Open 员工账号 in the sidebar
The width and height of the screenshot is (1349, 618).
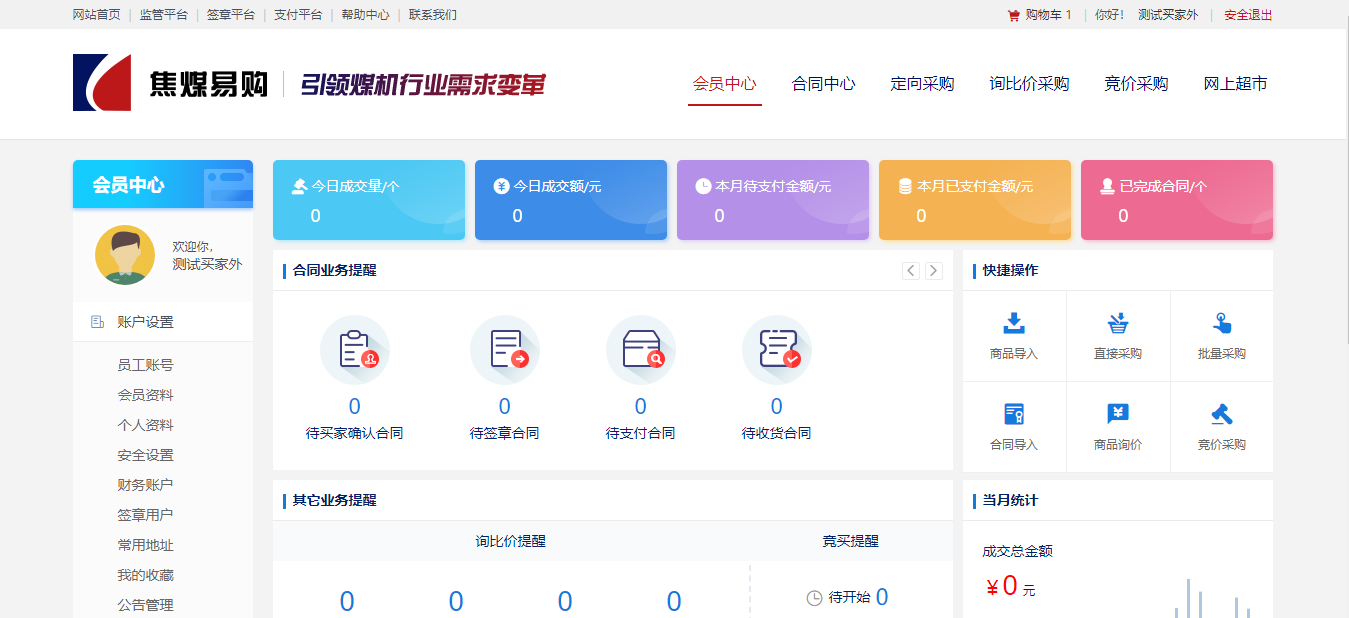click(145, 365)
